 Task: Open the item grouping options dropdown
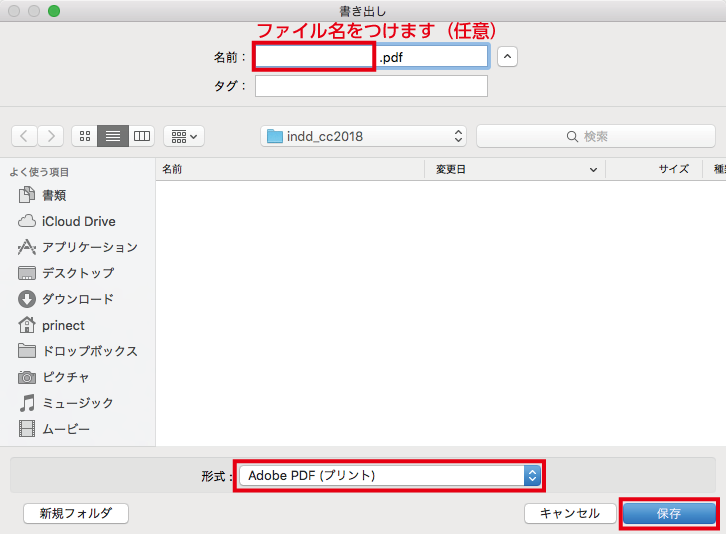pyautogui.click(x=183, y=136)
